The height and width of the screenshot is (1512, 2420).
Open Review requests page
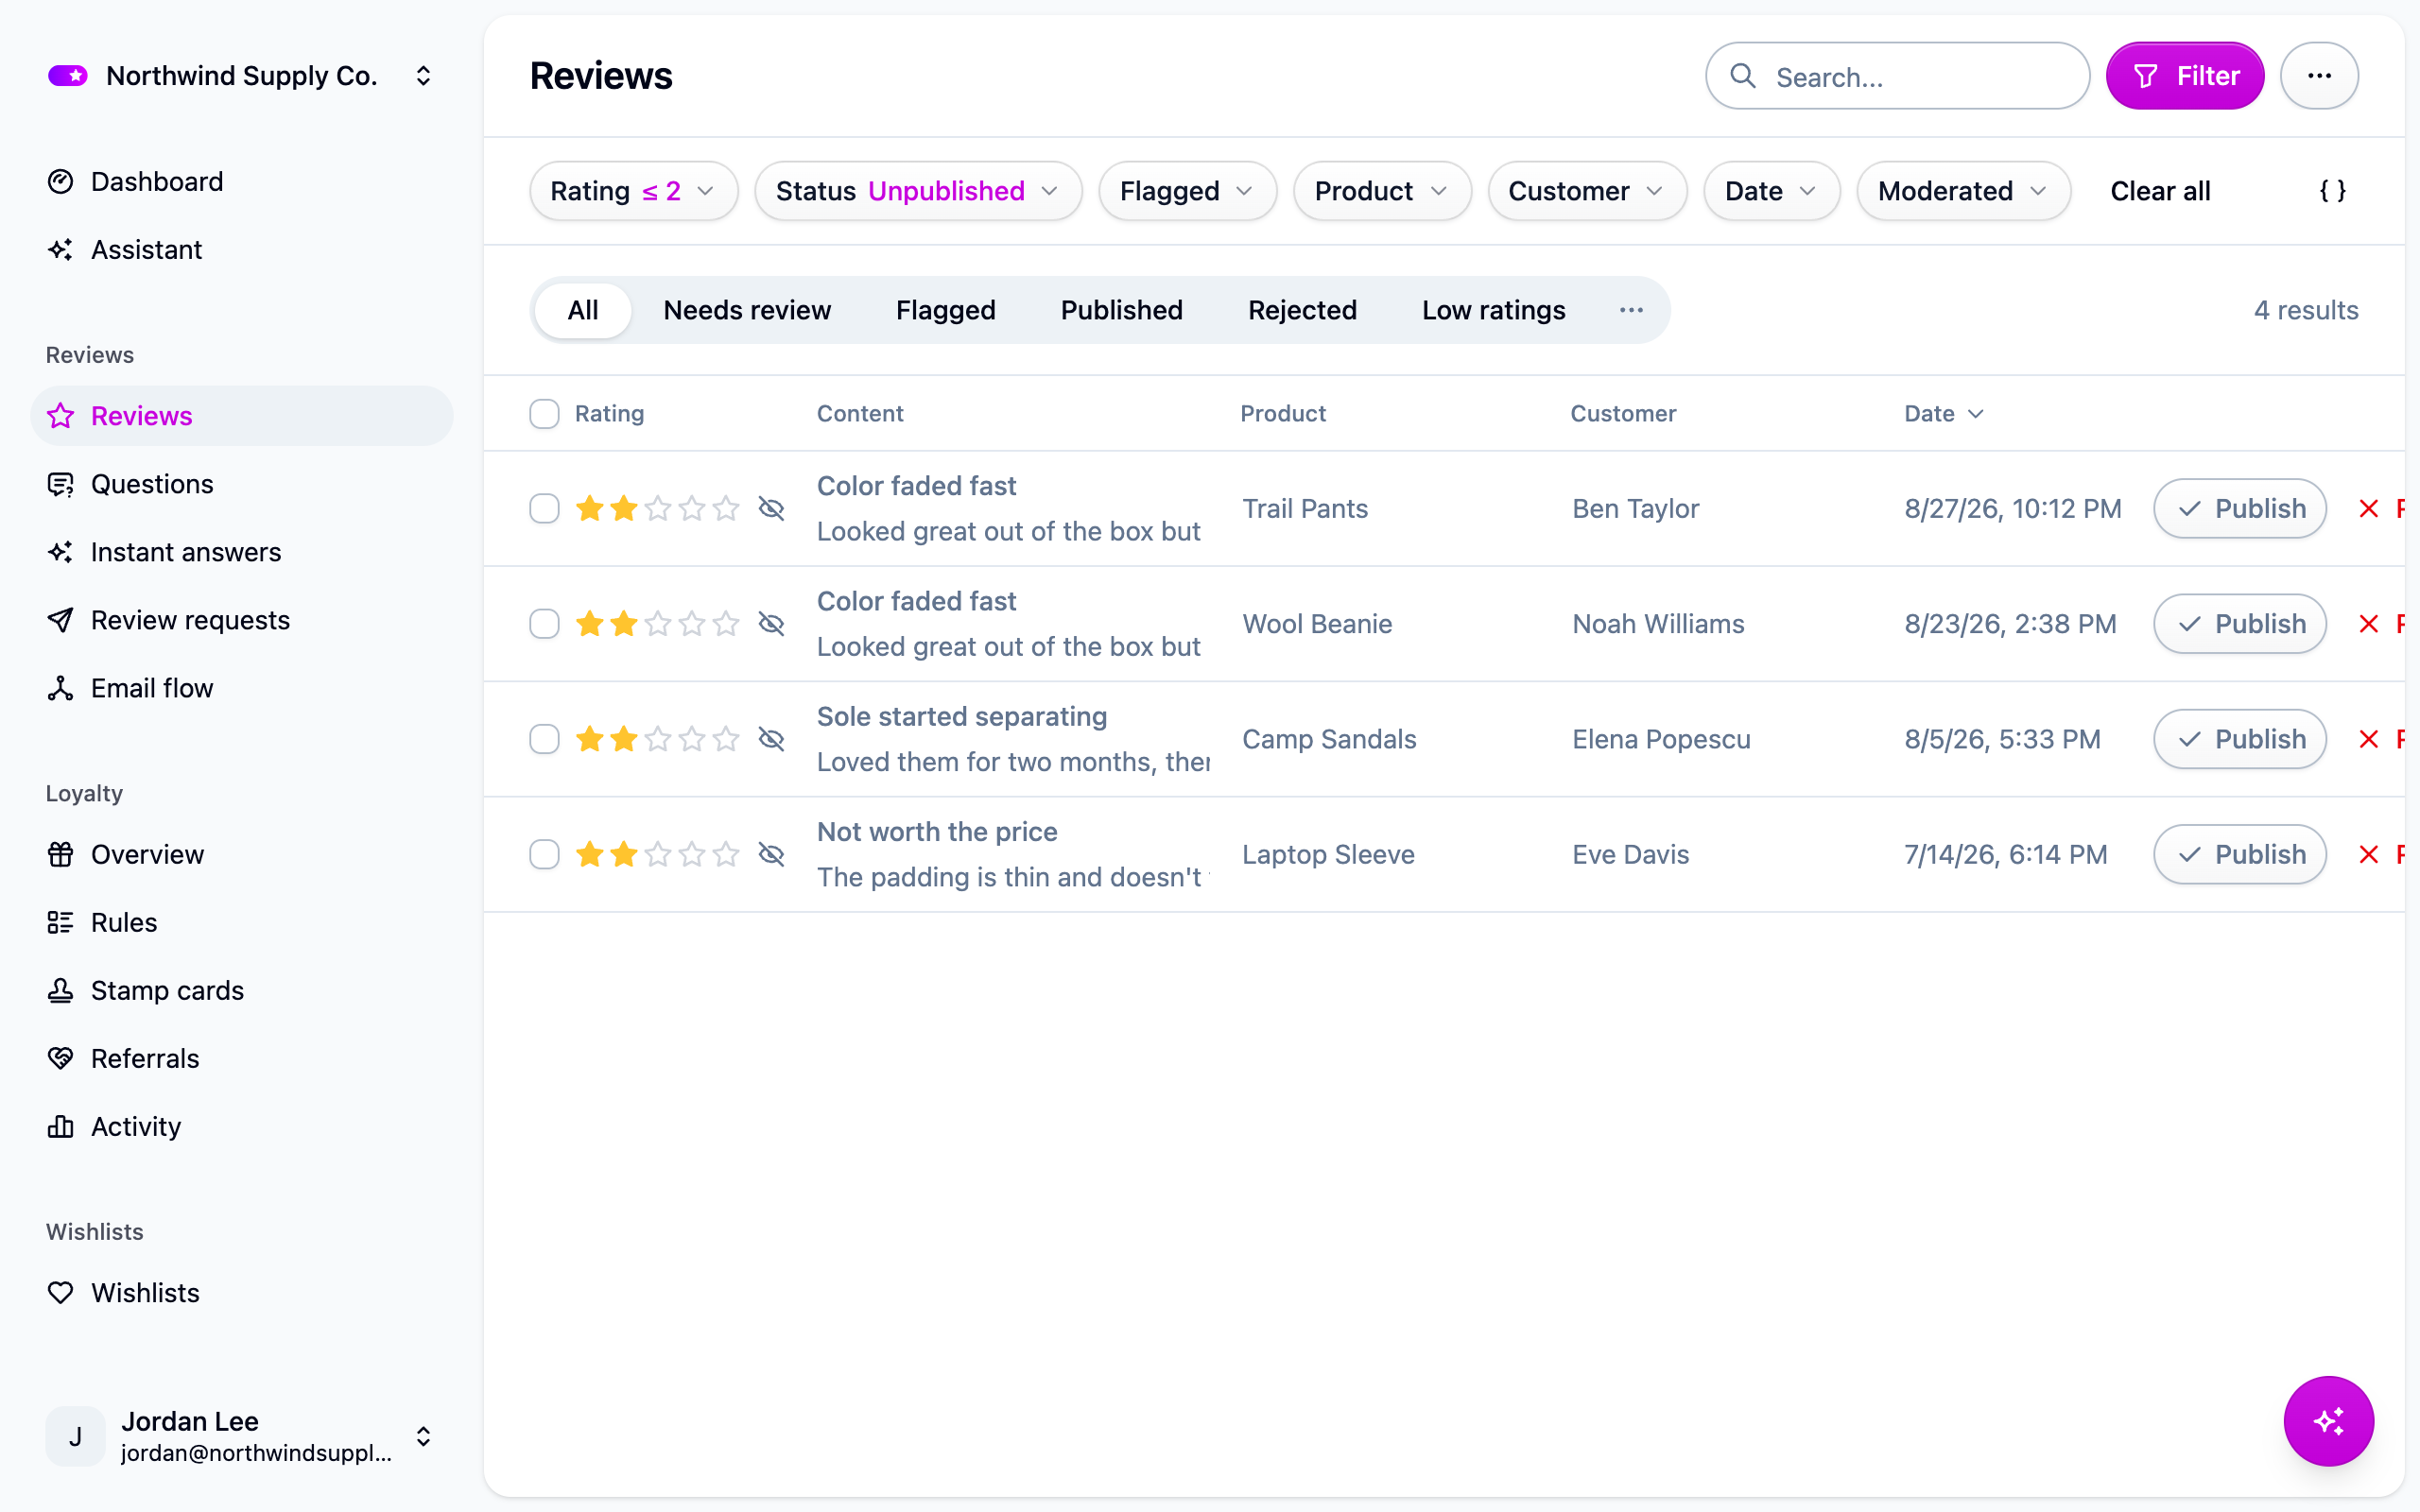241,620
